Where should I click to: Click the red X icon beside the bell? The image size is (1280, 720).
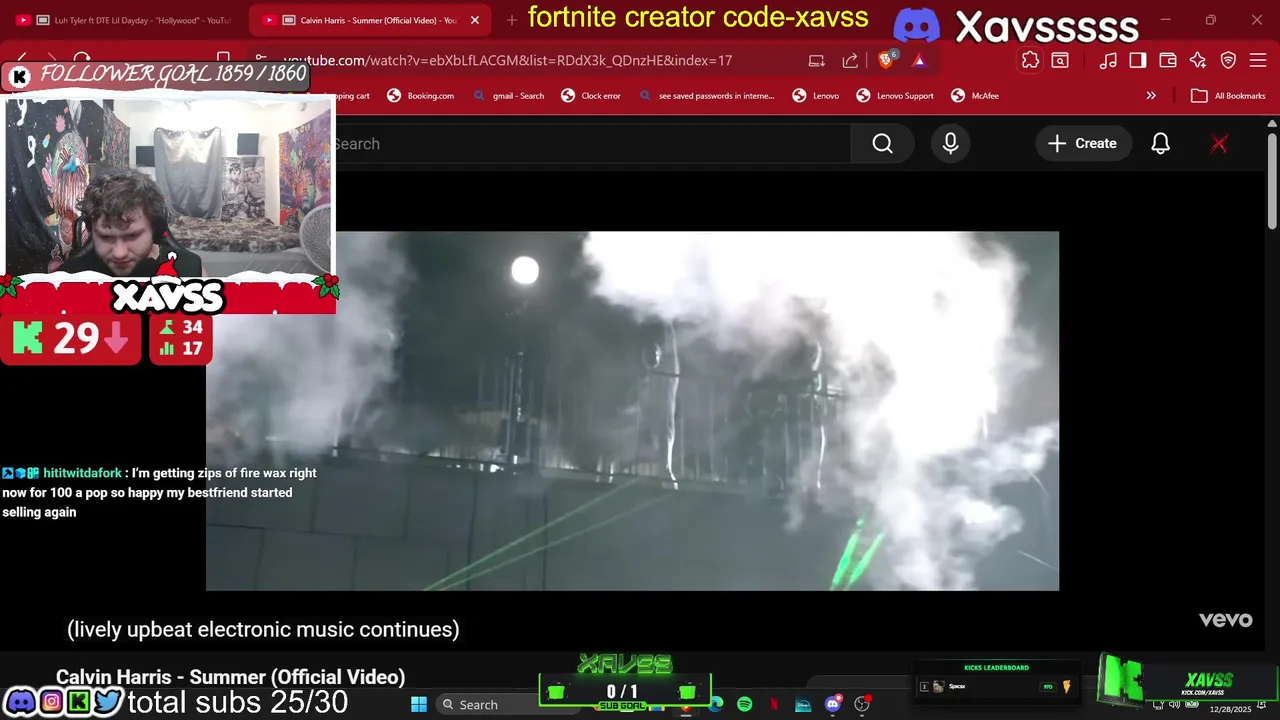(x=1219, y=144)
